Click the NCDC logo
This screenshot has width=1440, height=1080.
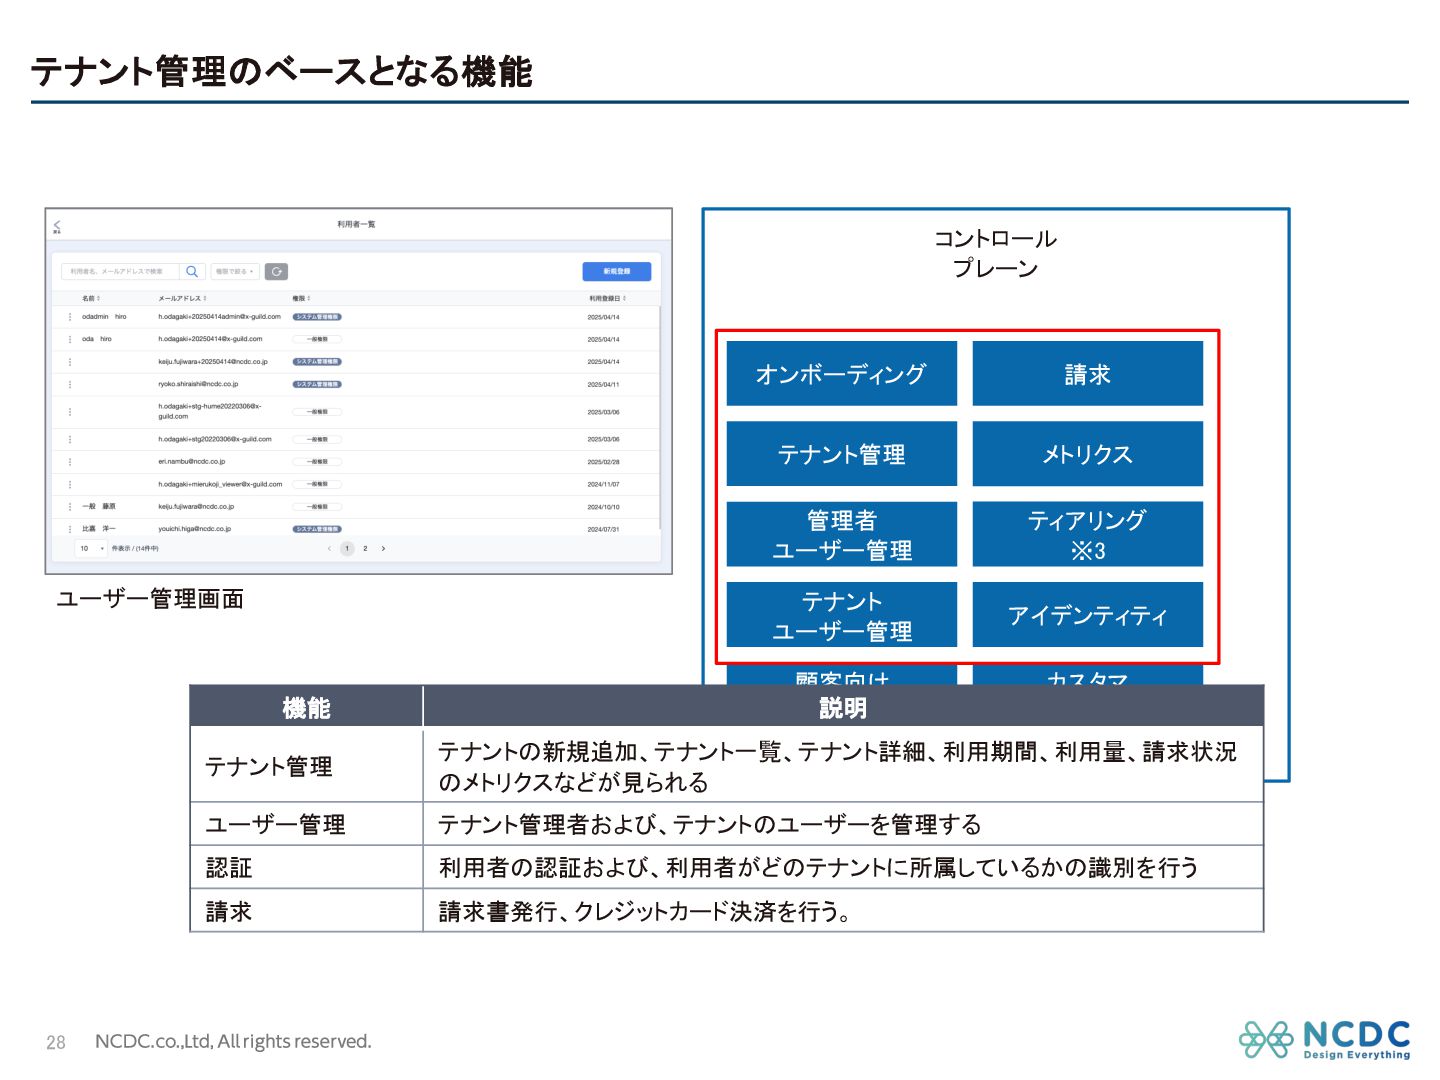1325,1040
